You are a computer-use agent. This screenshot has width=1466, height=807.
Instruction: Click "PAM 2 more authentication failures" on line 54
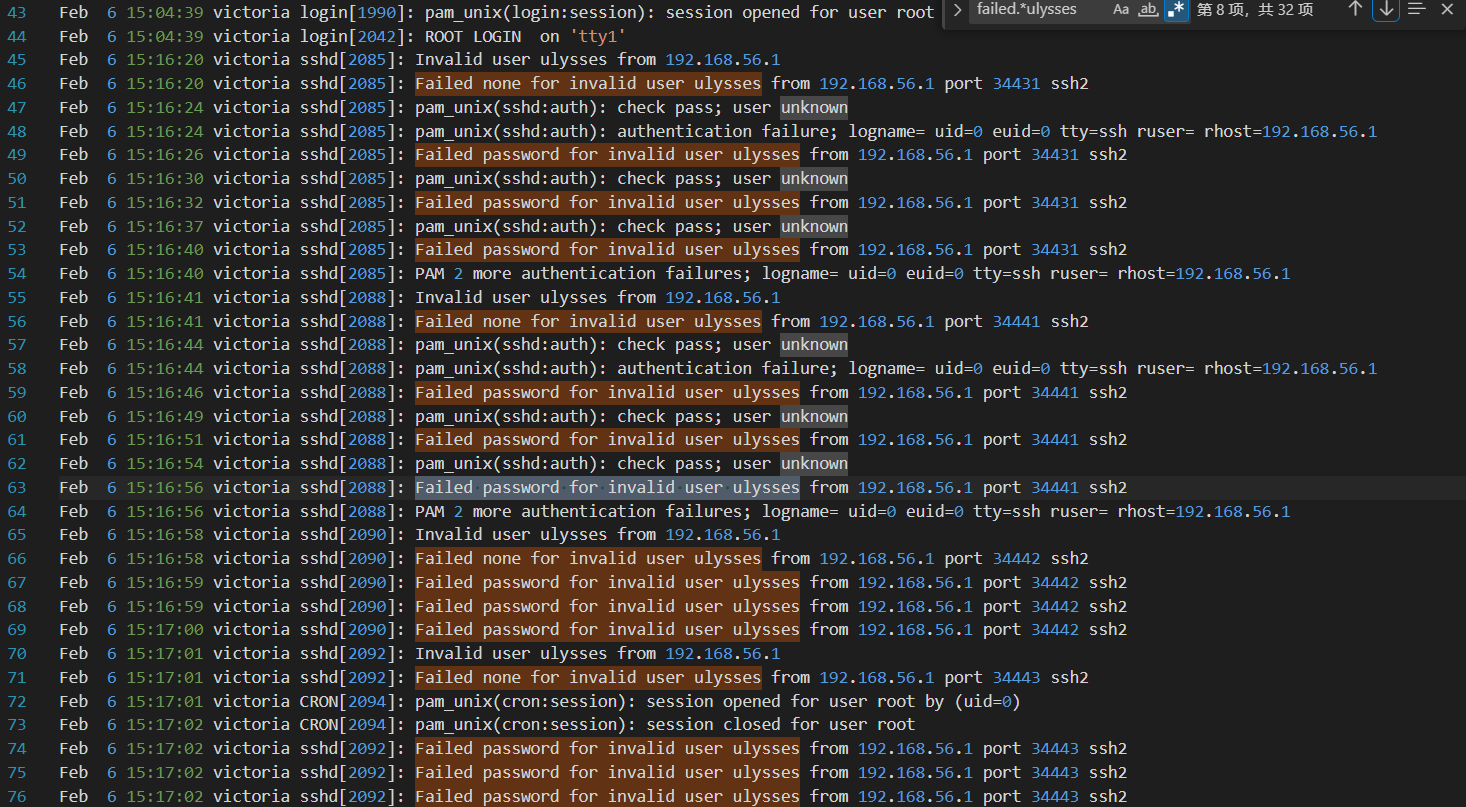click(x=578, y=274)
